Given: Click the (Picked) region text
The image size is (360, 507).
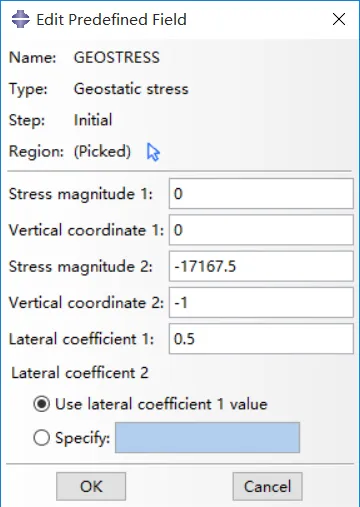Looking at the screenshot, I should (102, 151).
